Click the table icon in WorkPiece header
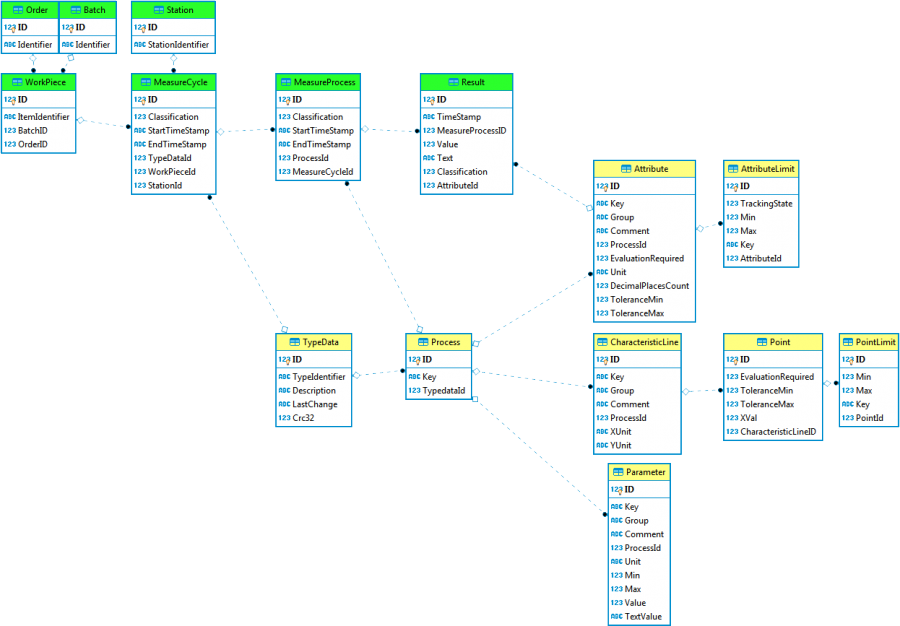900x626 pixels. click(15, 82)
